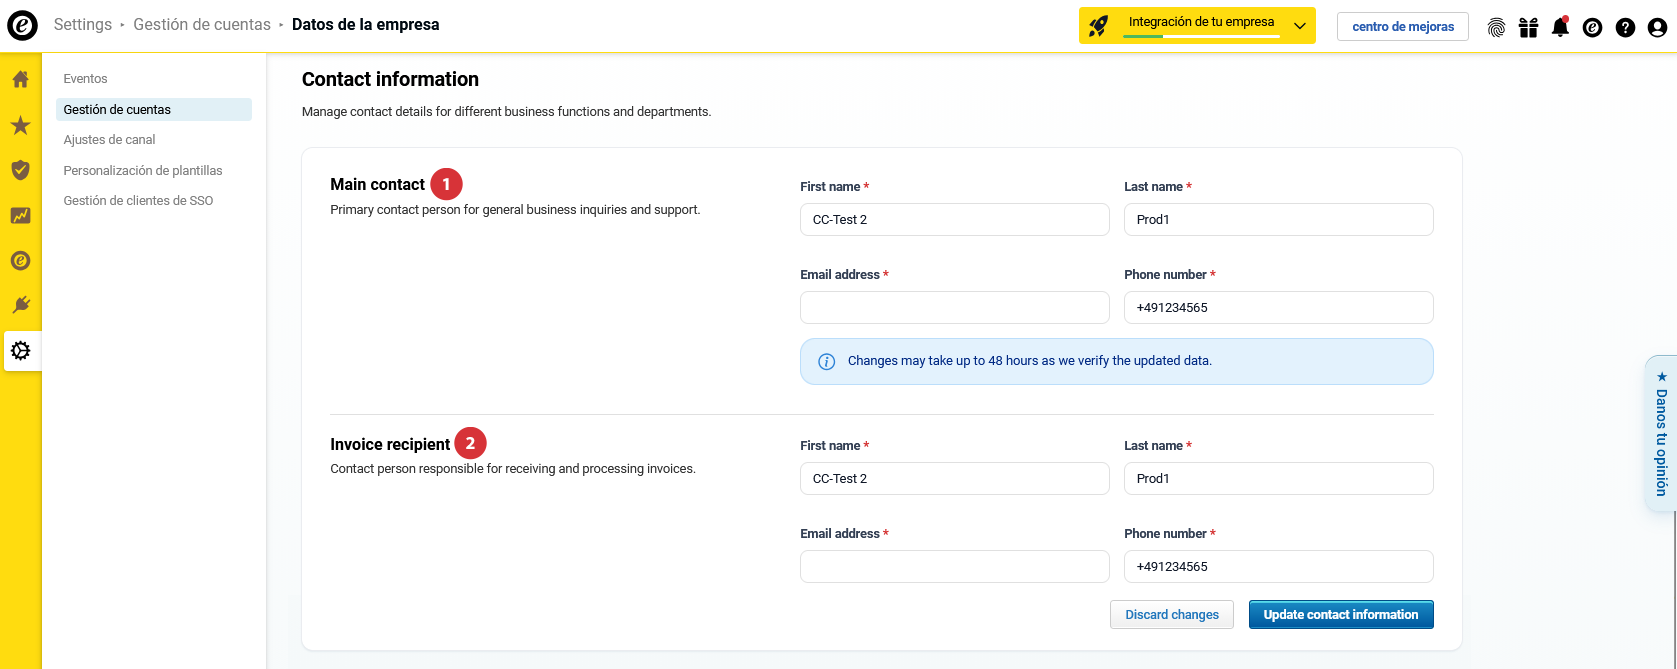Click the plug integrations sidebar icon

pyautogui.click(x=20, y=305)
